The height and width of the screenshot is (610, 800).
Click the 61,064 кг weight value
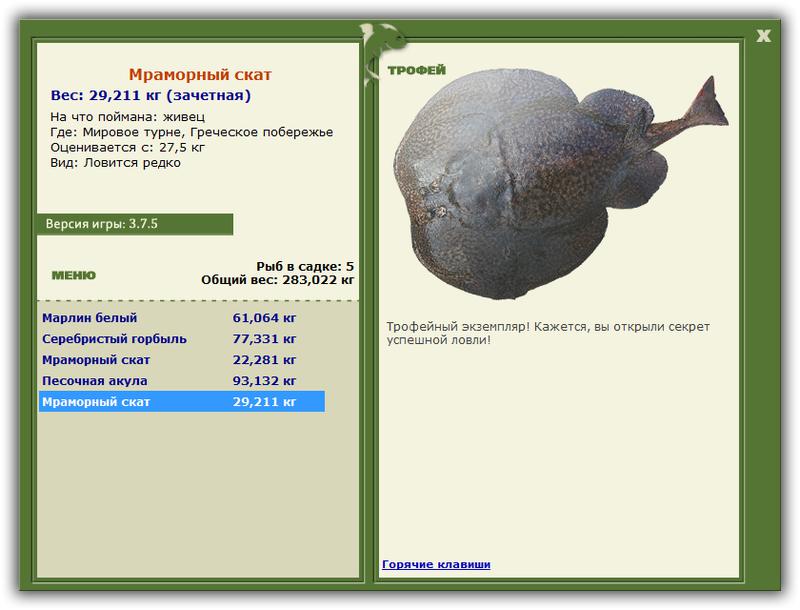(x=264, y=318)
